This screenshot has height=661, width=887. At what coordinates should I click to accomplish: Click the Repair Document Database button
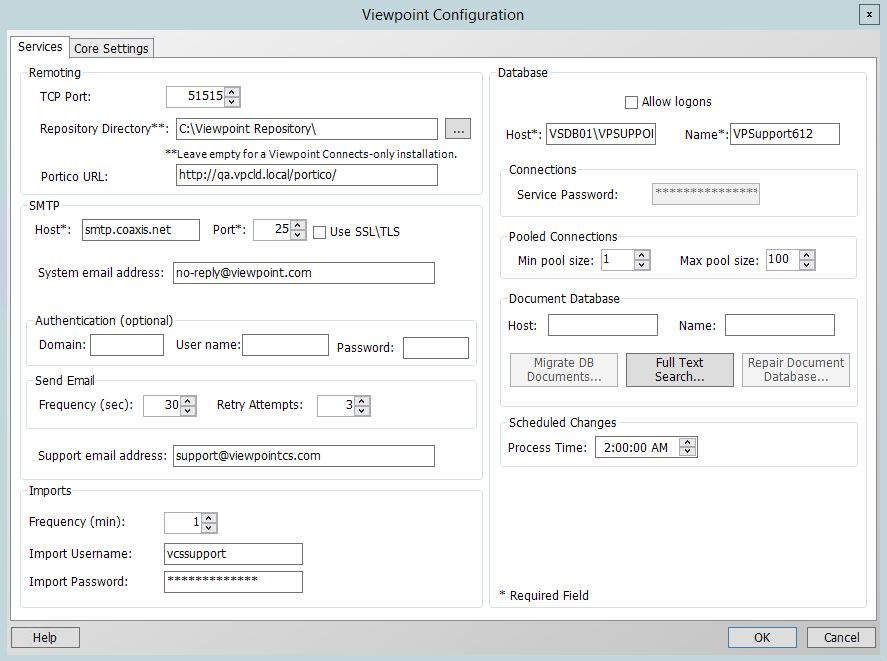coord(795,370)
